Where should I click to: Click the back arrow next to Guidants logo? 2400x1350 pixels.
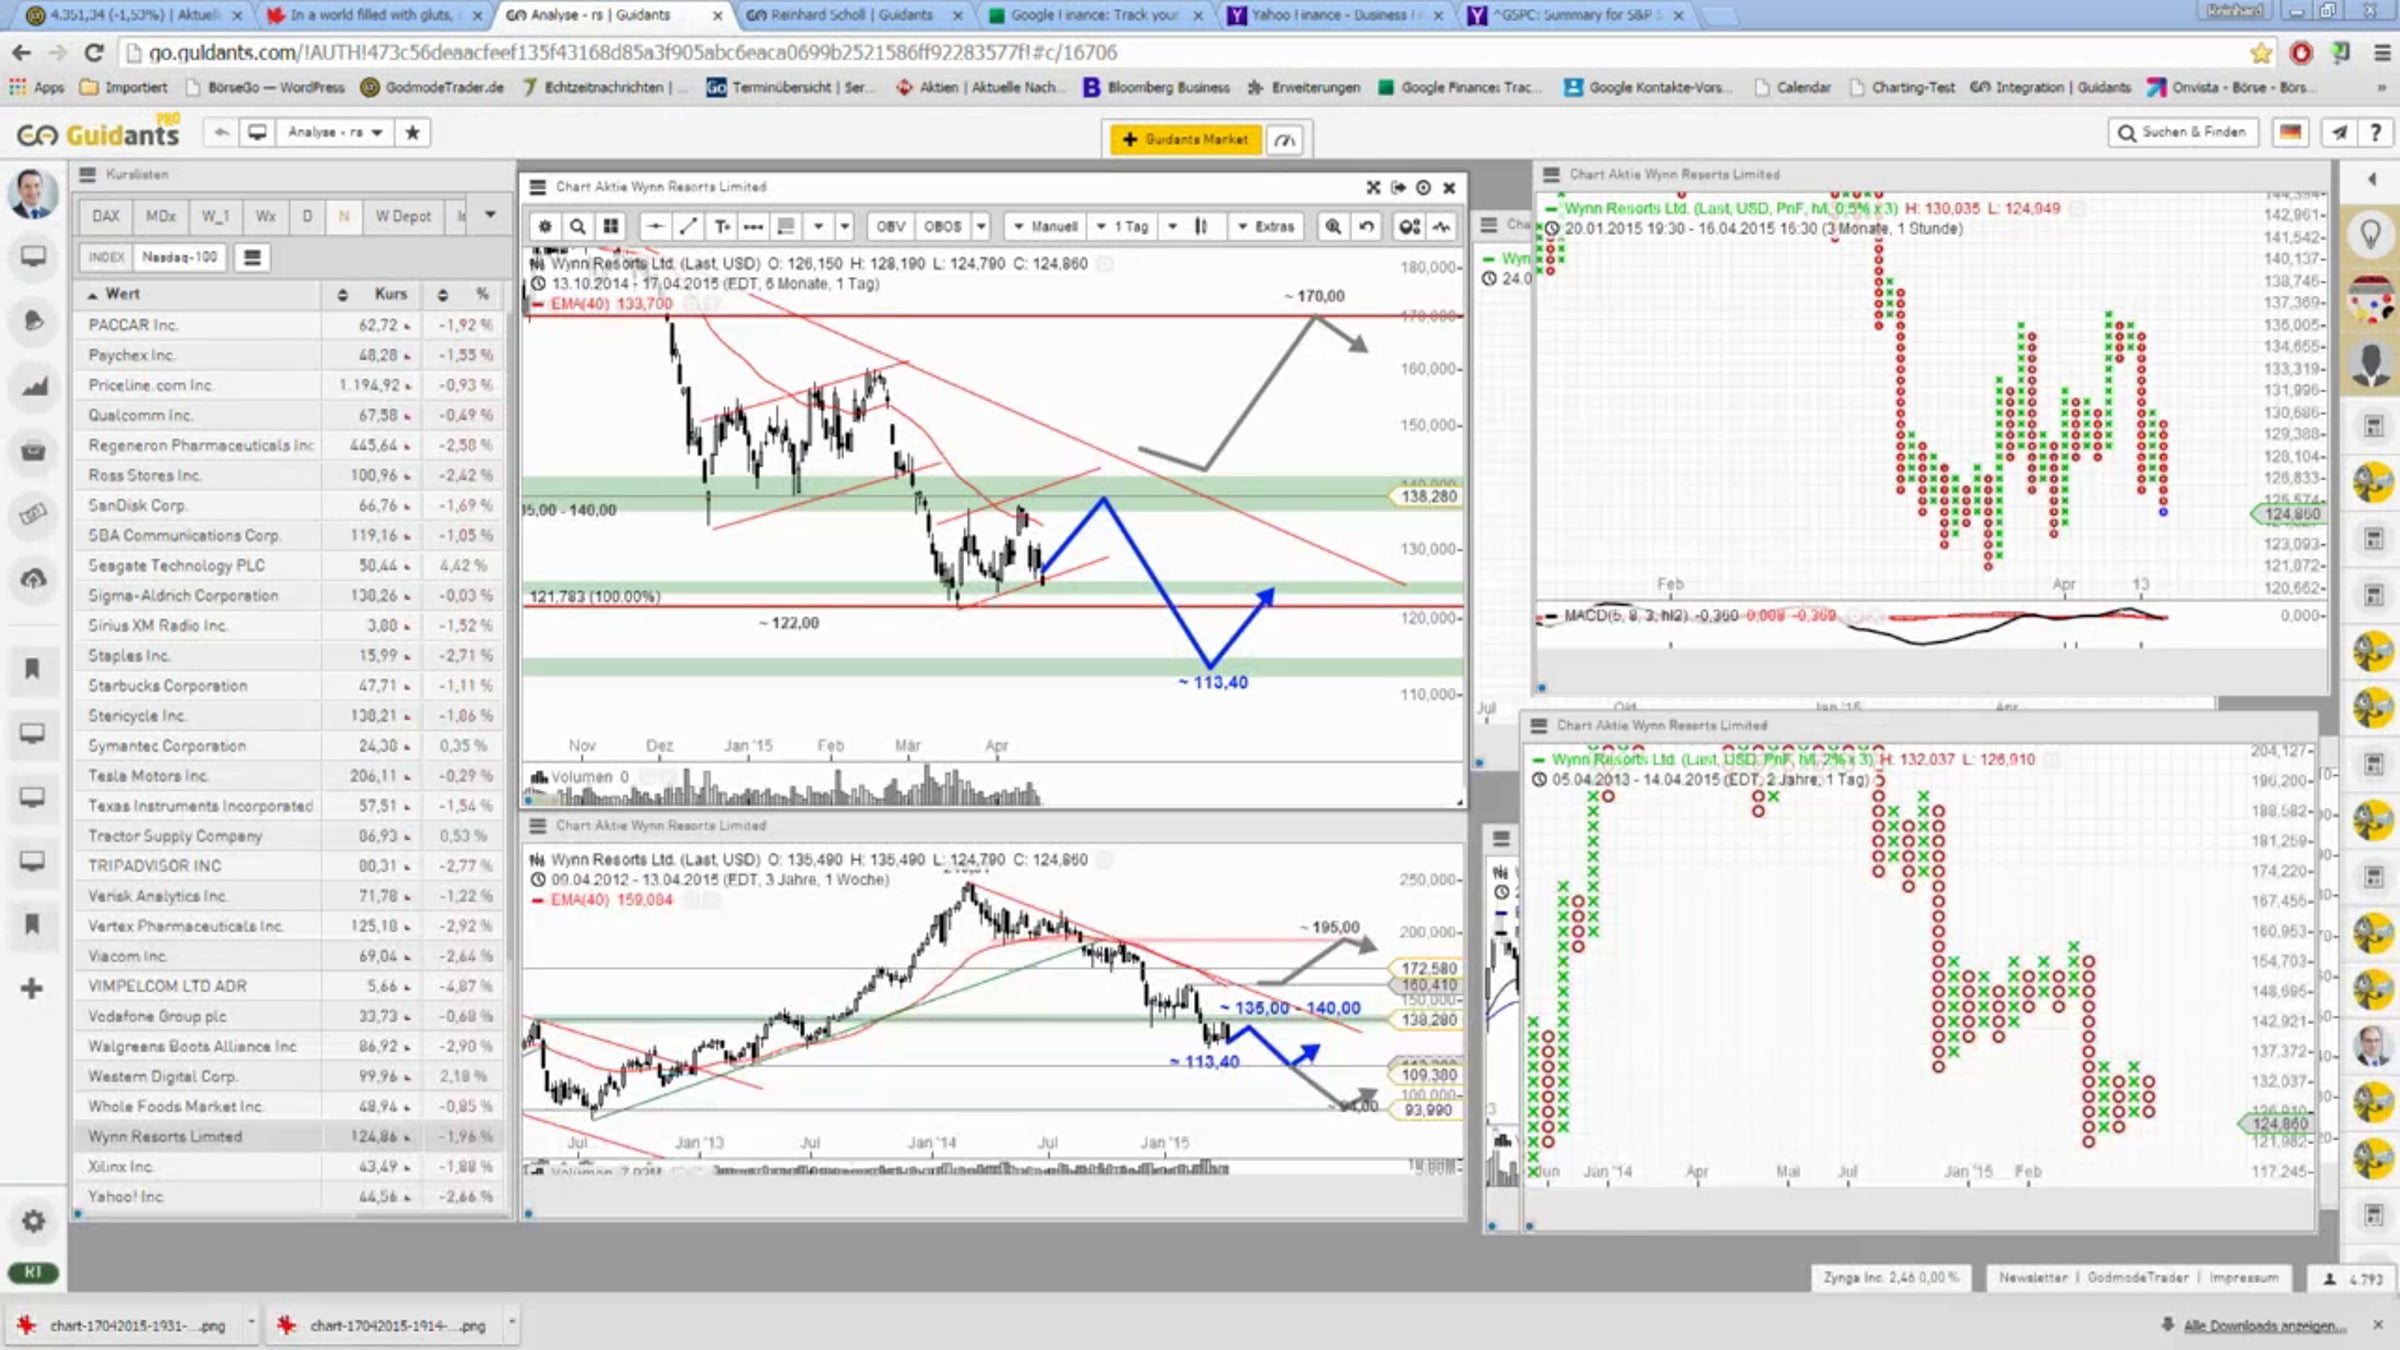[221, 132]
